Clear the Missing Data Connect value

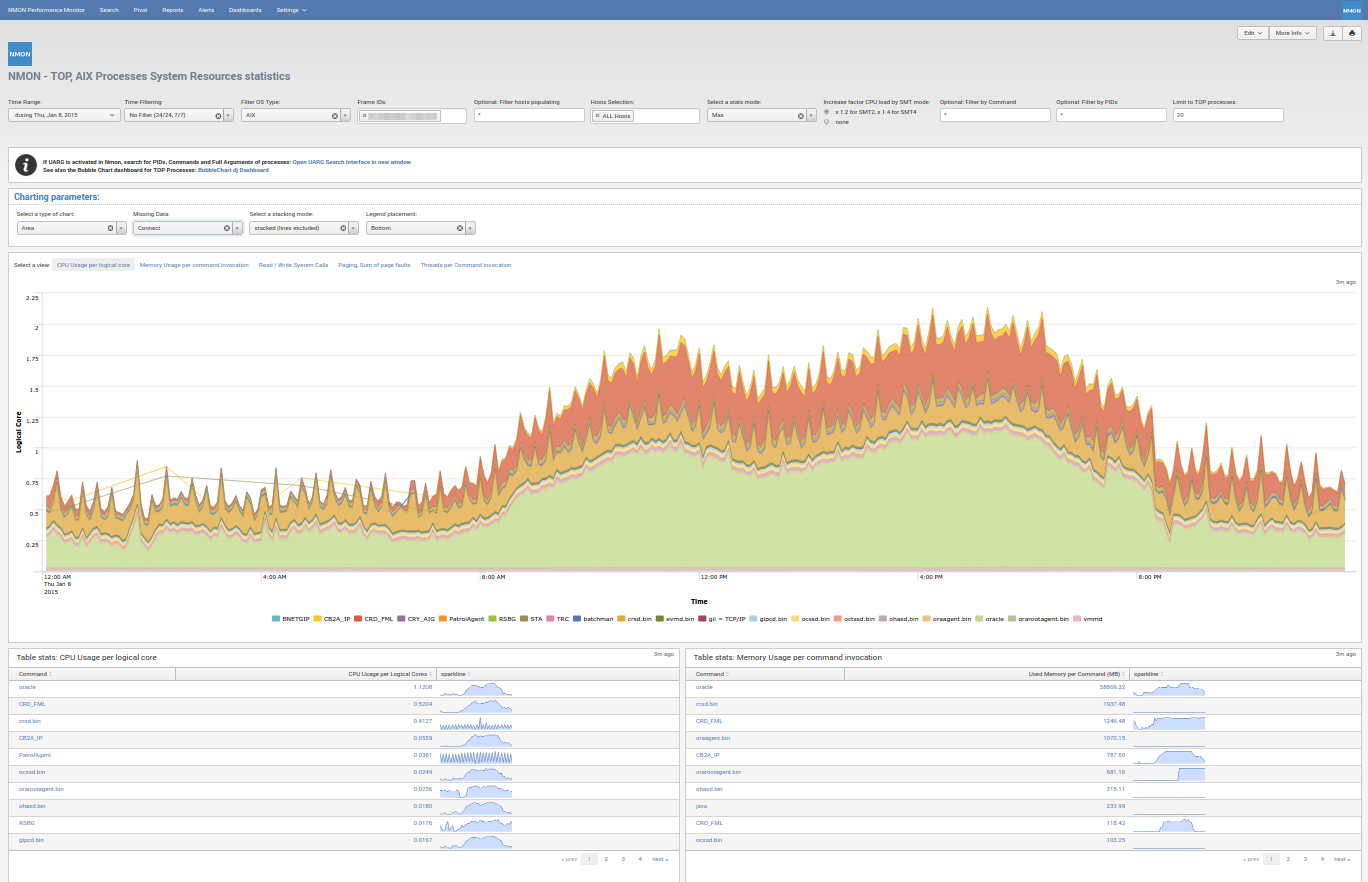click(226, 228)
